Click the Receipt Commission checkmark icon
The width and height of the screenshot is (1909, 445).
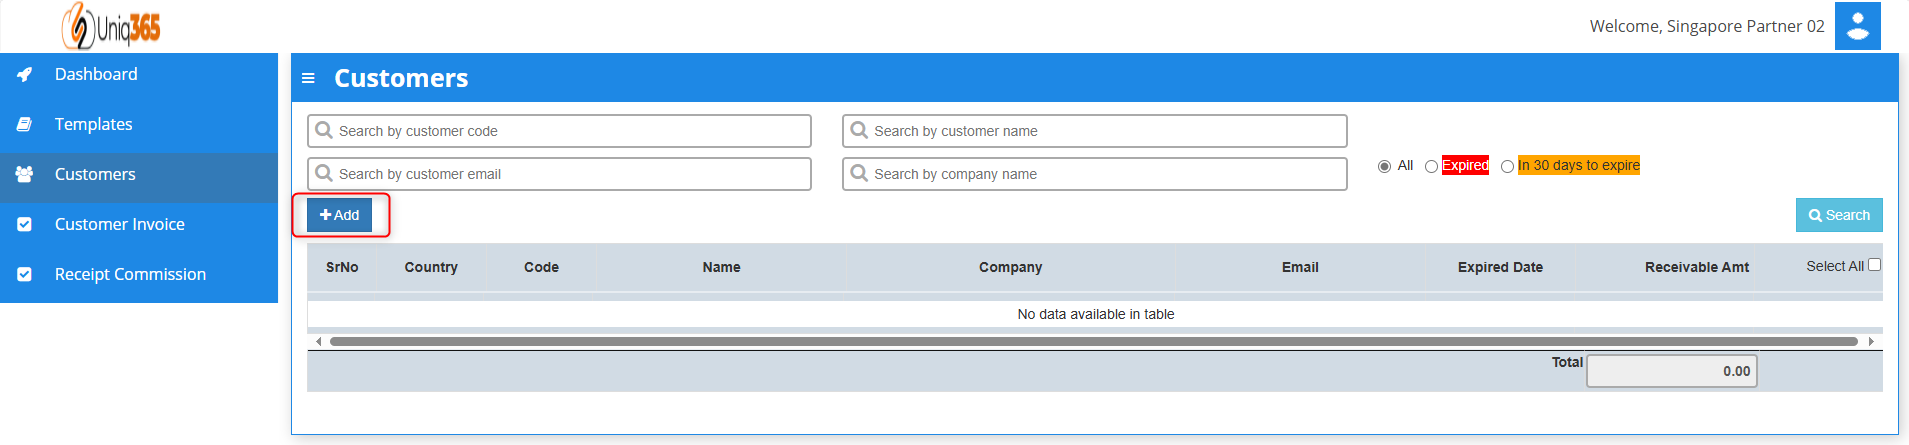coord(25,275)
